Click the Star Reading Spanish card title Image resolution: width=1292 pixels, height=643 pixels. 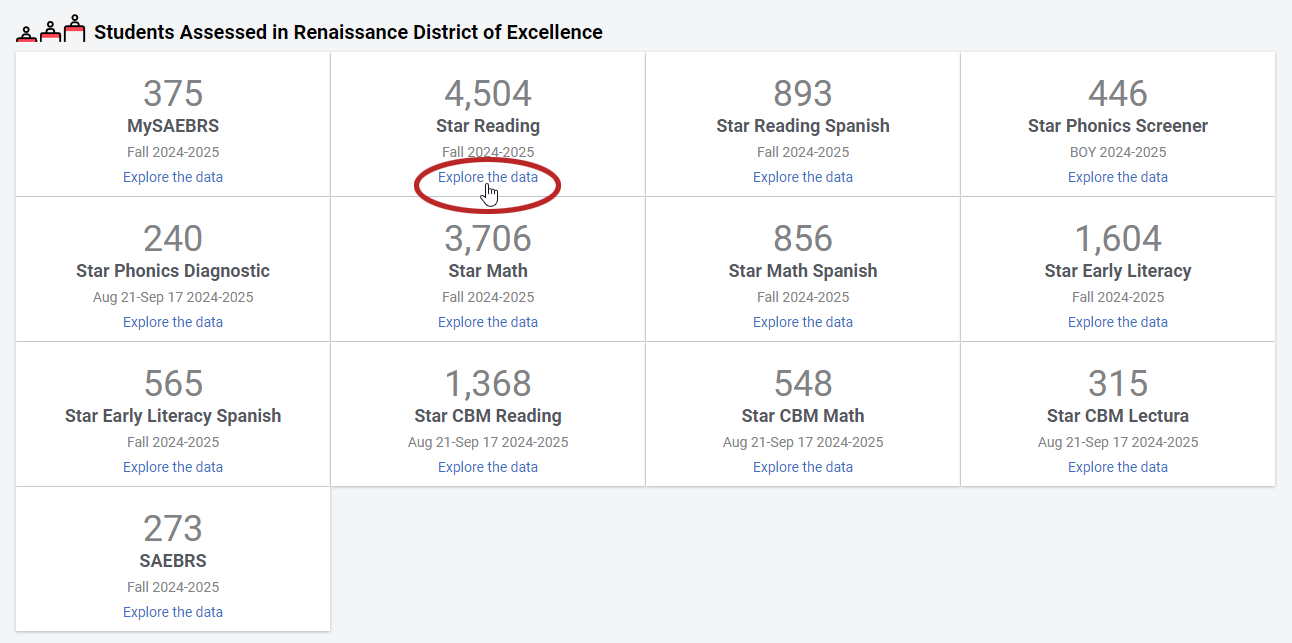pyautogui.click(x=803, y=126)
